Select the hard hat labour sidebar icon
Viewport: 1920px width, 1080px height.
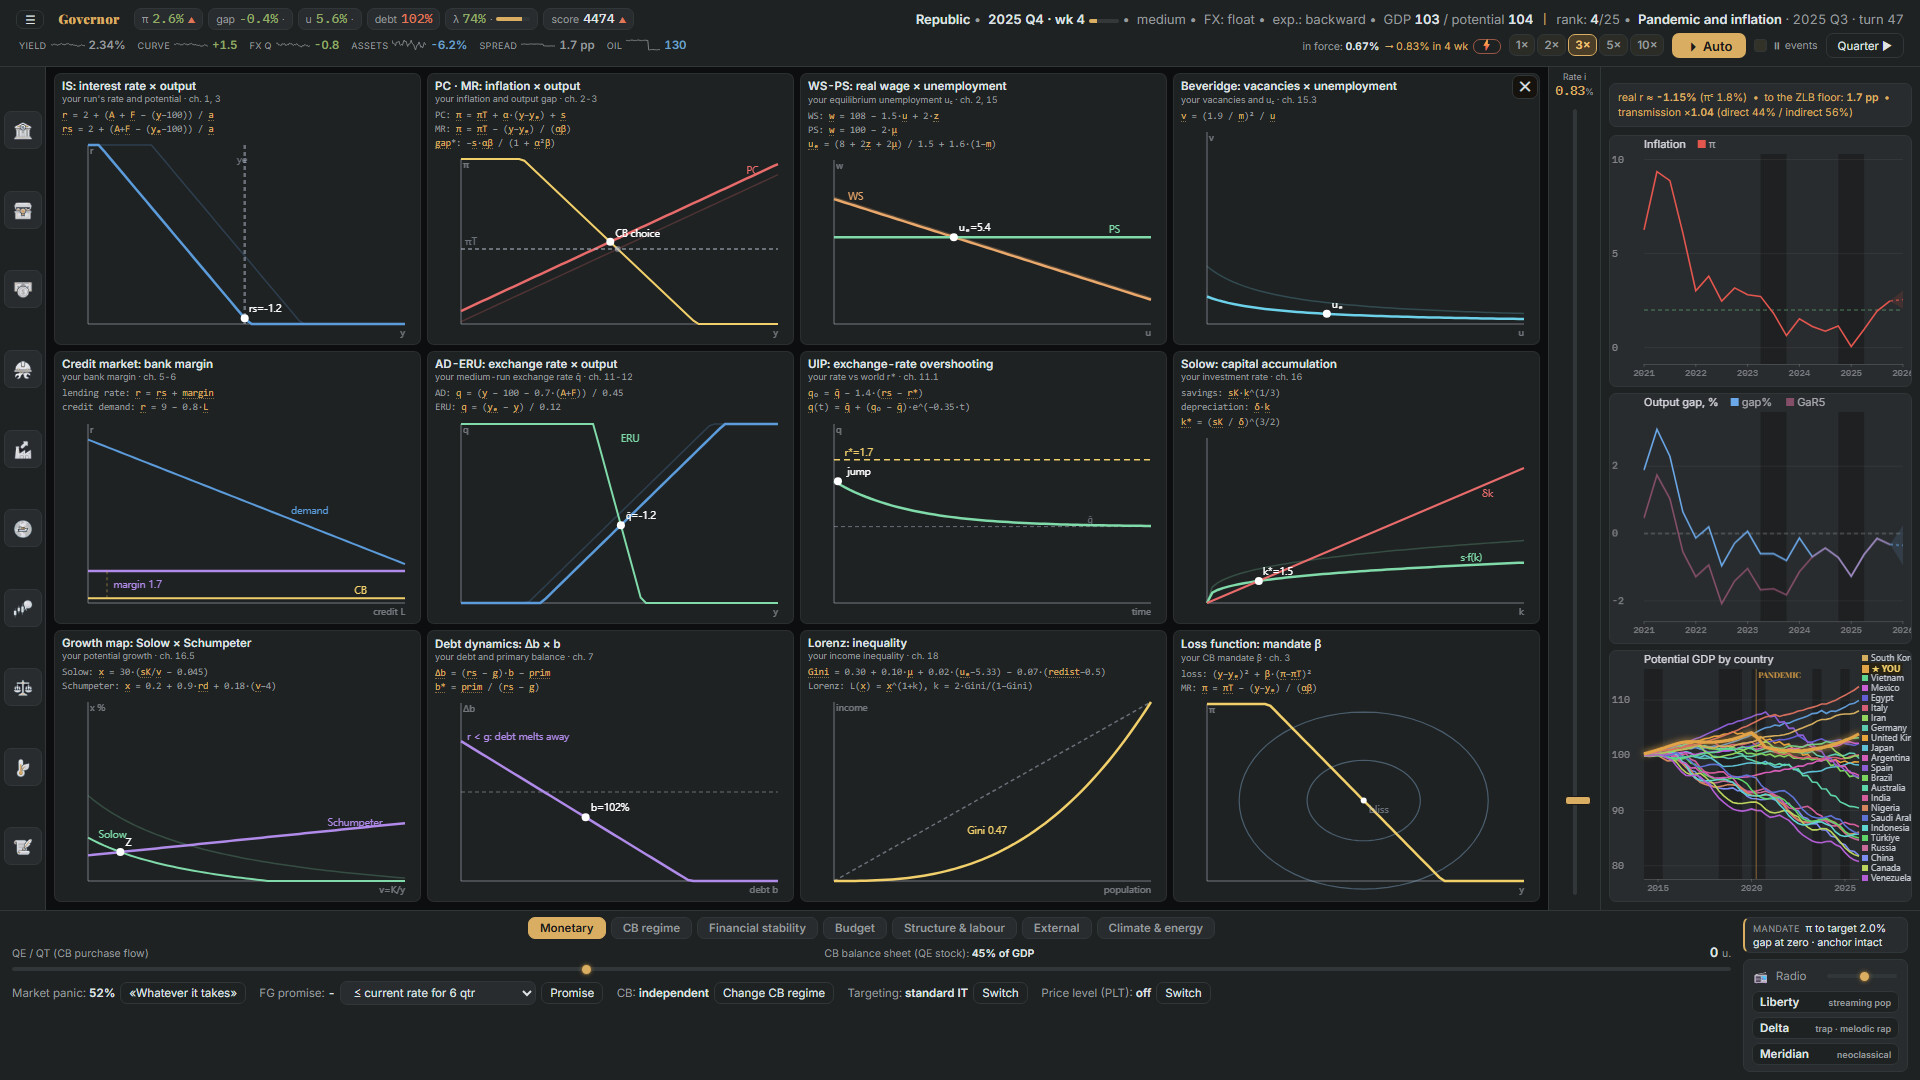(x=23, y=370)
